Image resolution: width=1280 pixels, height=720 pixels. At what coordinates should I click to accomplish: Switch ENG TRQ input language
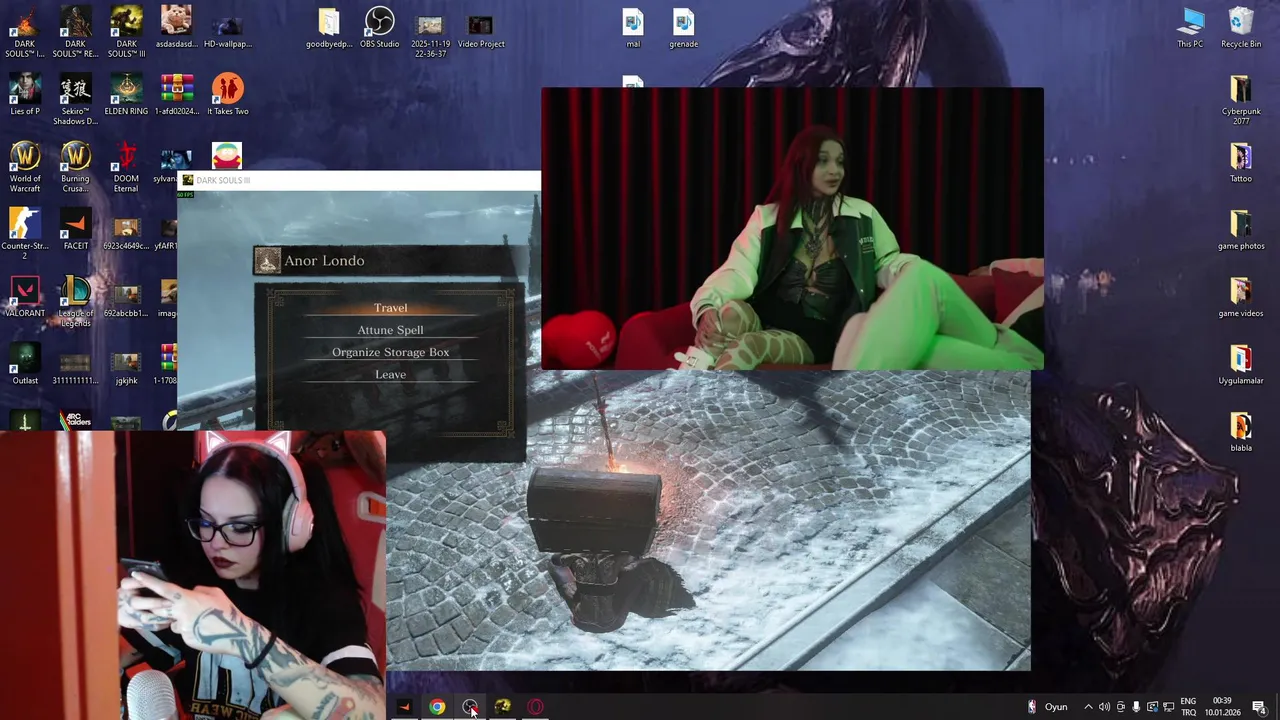[x=1188, y=707]
